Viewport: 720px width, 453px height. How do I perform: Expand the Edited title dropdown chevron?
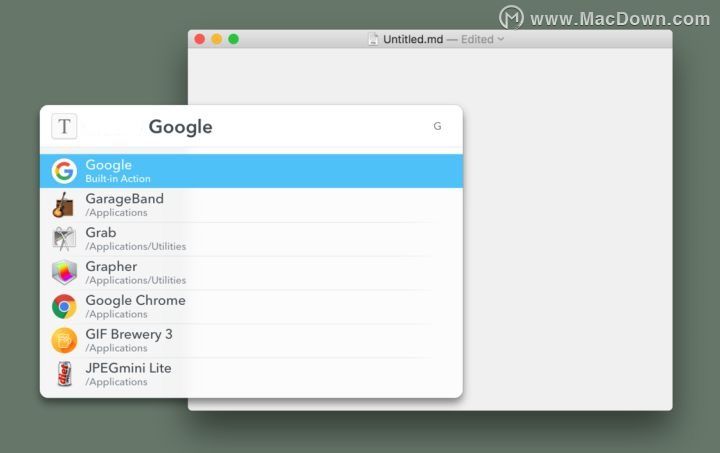[x=501, y=39]
